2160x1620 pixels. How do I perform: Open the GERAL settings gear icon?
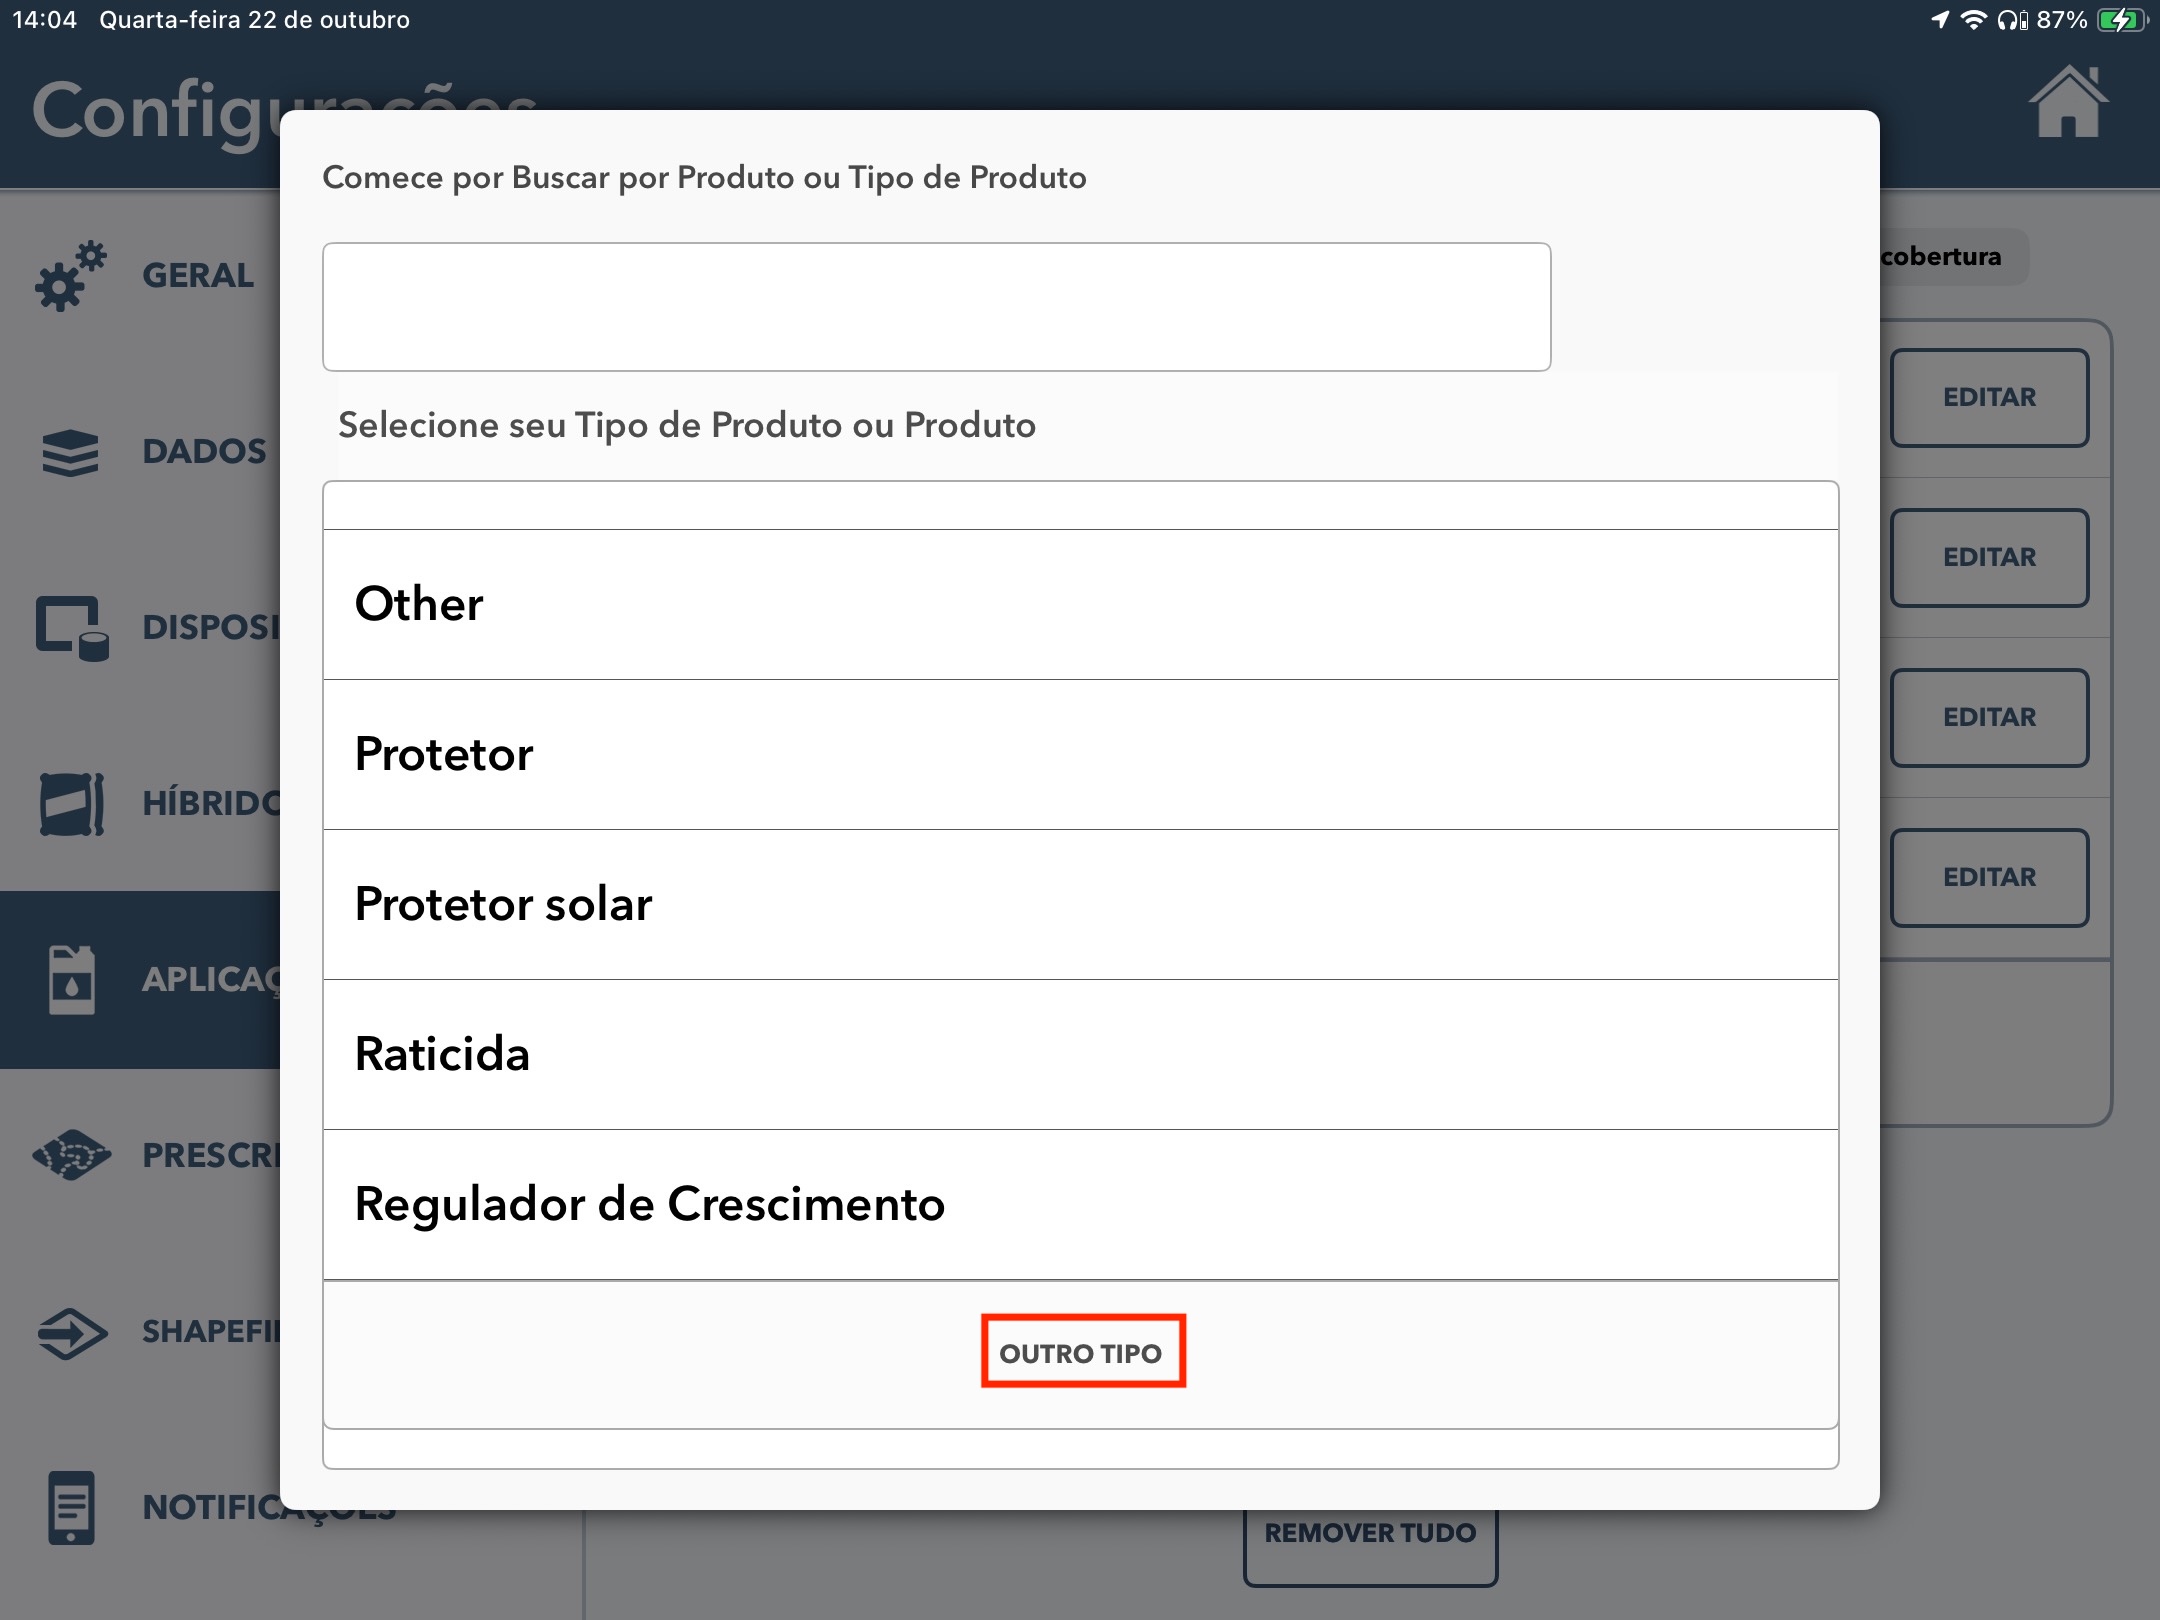(68, 275)
